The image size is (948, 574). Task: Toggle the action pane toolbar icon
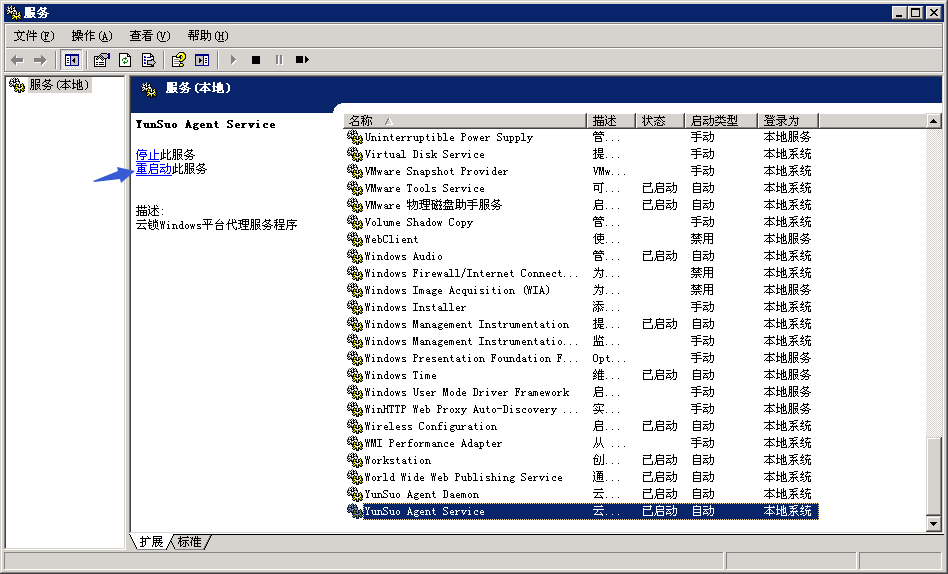[x=202, y=60]
